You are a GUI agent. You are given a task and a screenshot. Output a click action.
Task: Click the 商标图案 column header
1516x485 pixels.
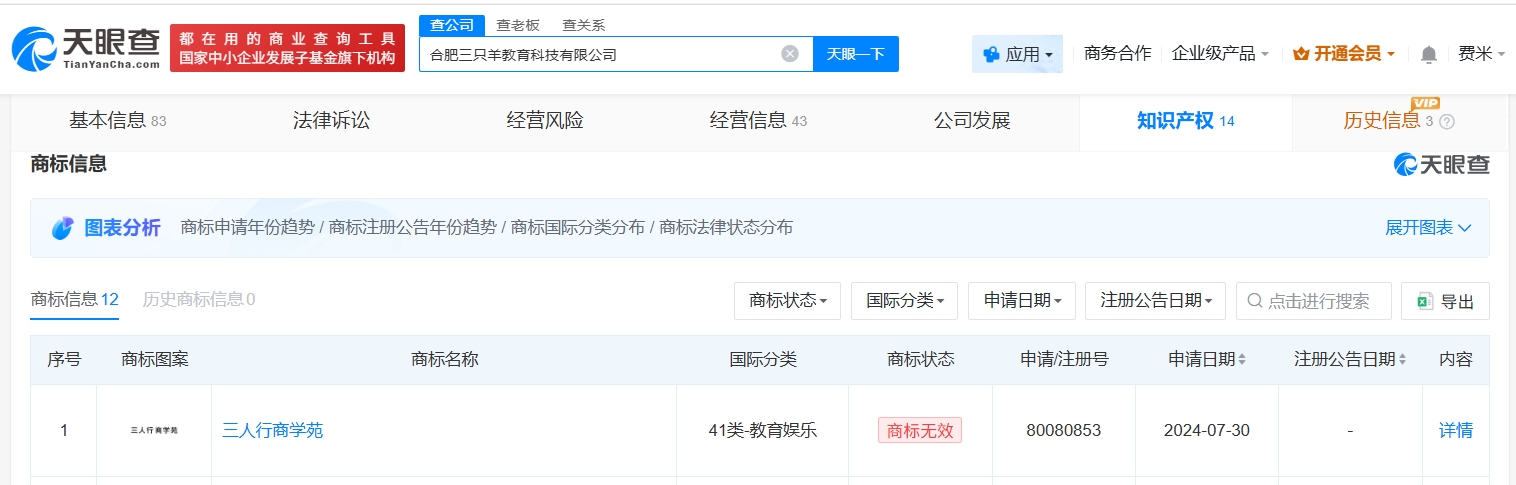point(154,360)
